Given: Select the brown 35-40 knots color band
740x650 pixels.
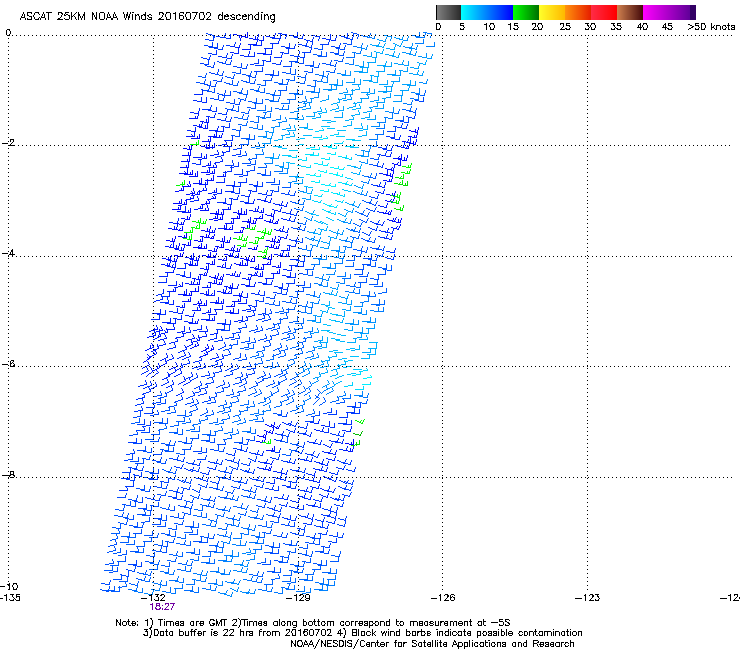Looking at the screenshot, I should point(630,12).
